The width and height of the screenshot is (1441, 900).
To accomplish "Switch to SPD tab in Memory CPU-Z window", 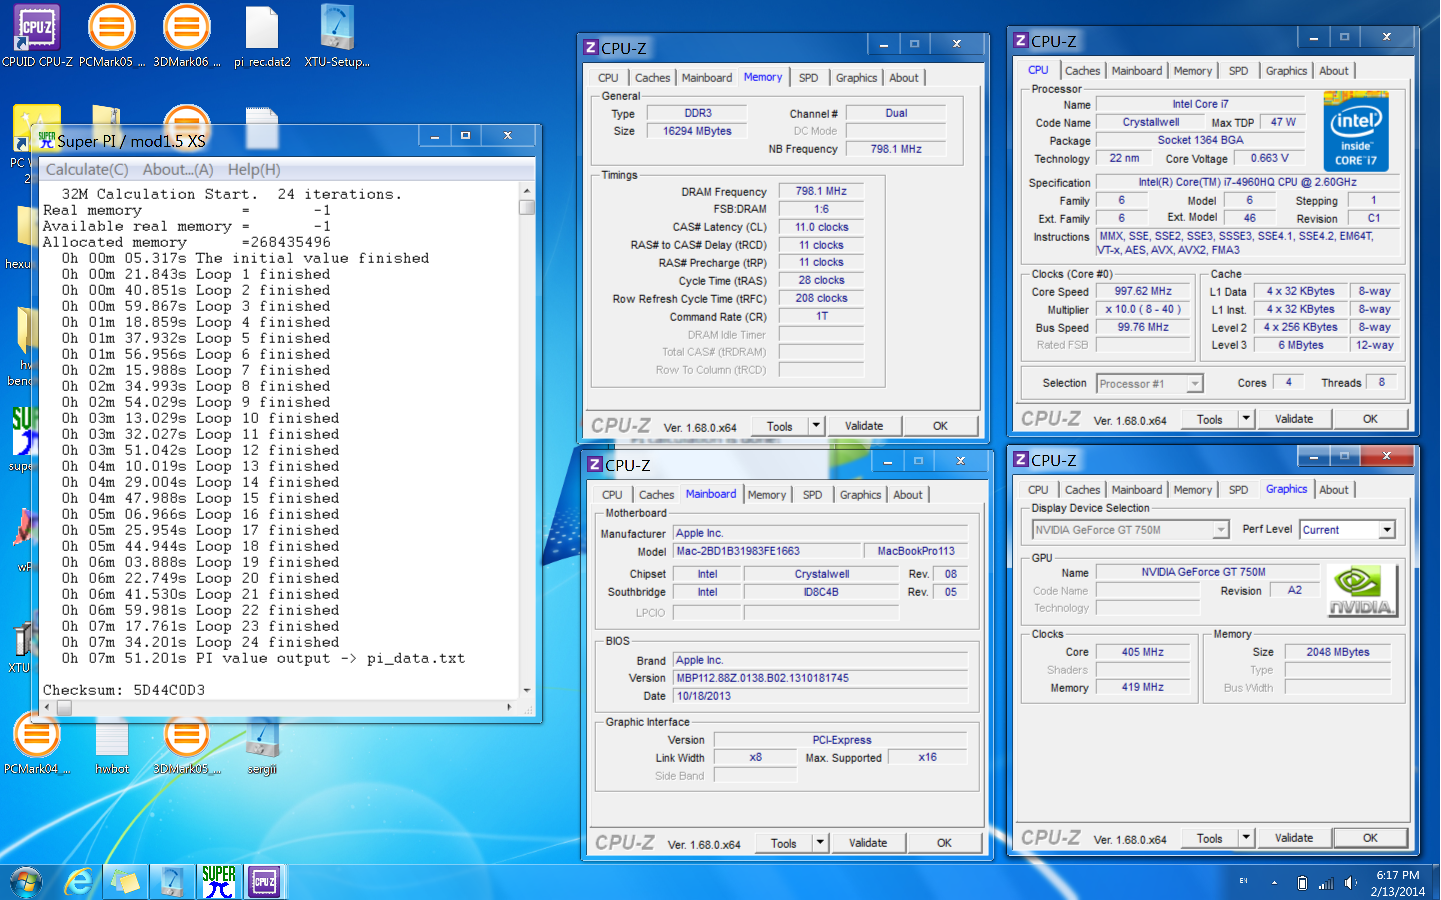I will (x=808, y=78).
